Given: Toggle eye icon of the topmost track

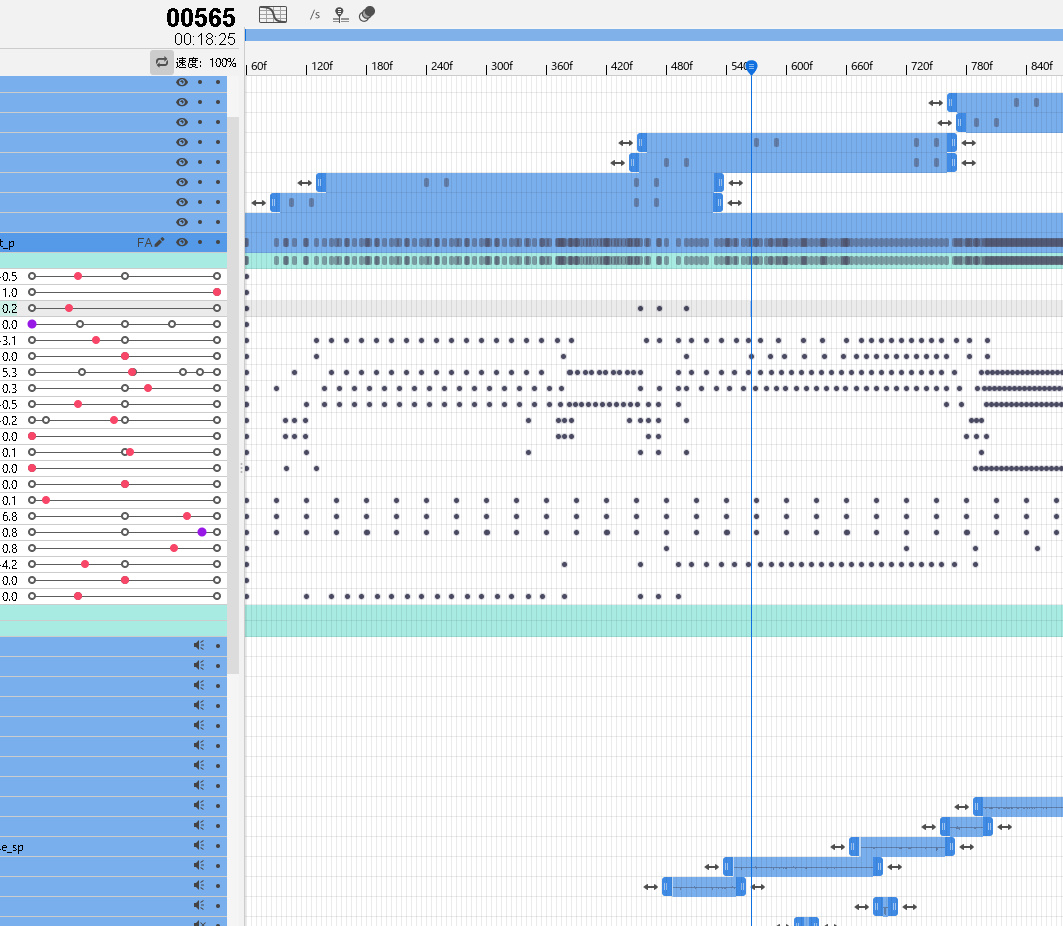Looking at the screenshot, I should pyautogui.click(x=182, y=82).
